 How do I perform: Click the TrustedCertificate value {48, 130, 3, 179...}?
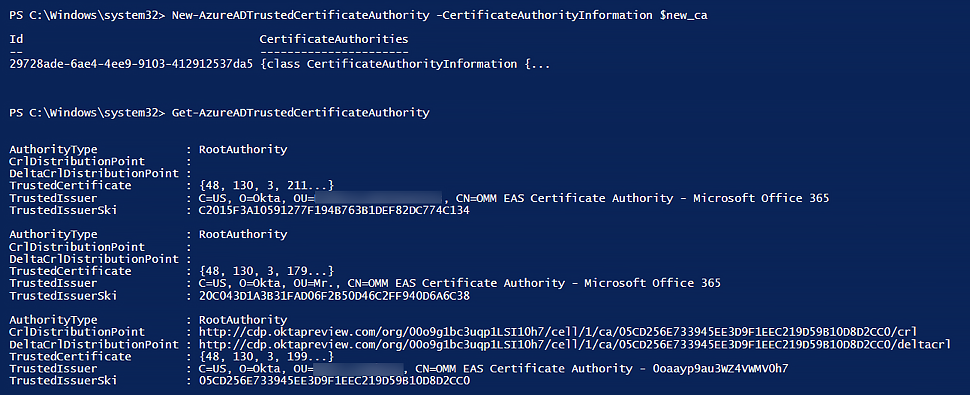[x=267, y=271]
